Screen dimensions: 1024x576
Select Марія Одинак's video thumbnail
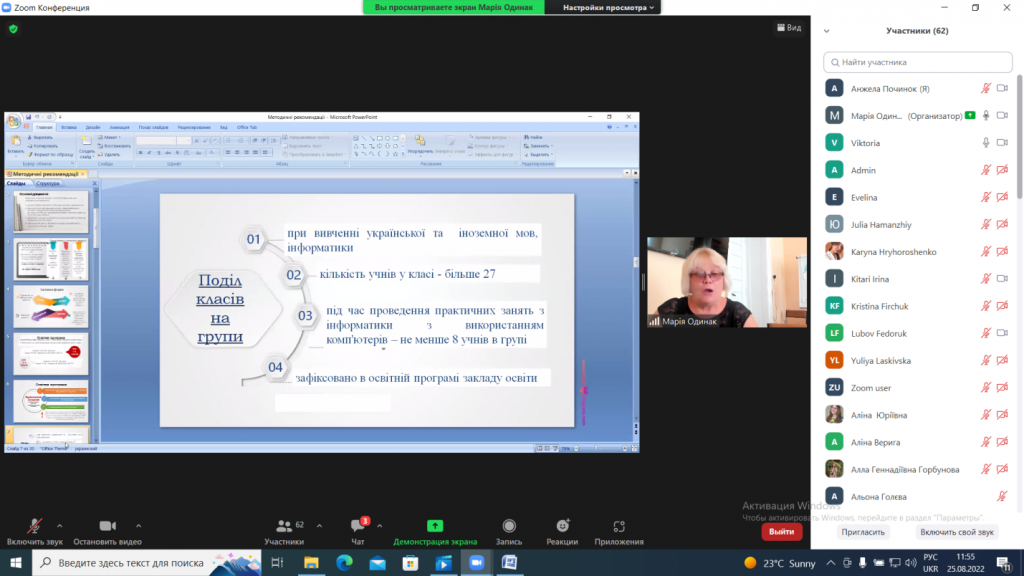click(727, 282)
